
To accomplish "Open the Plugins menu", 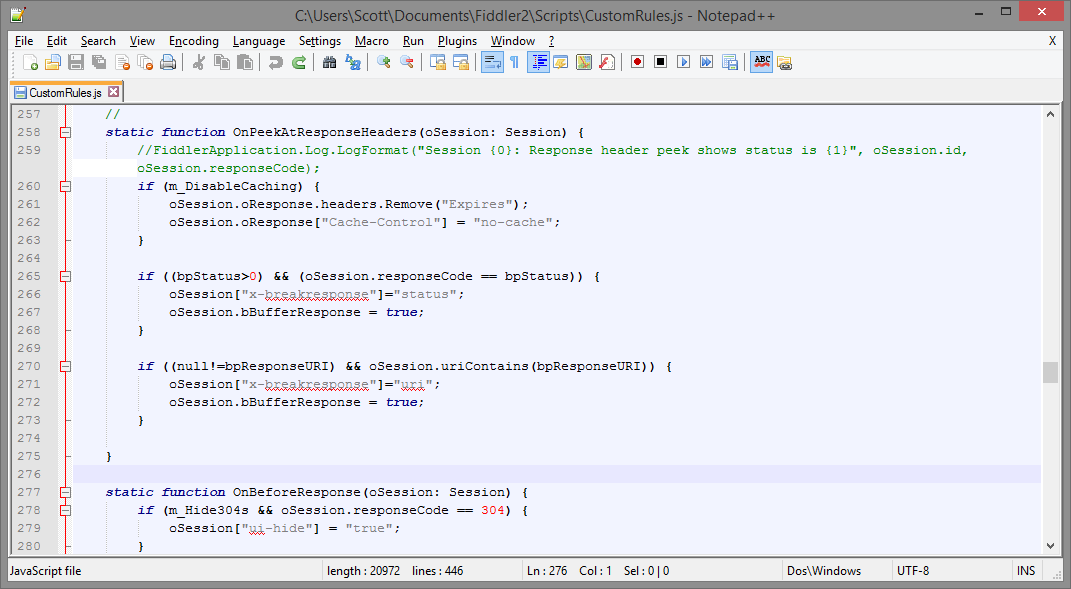I will click(457, 41).
